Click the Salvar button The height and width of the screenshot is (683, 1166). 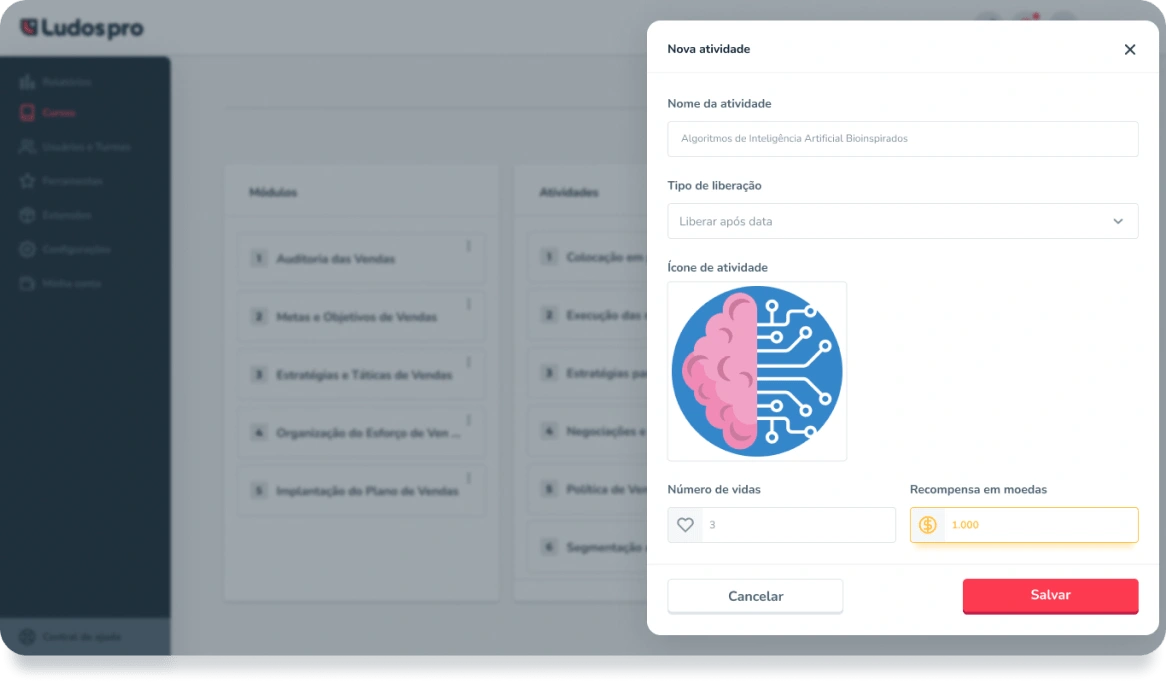point(1050,595)
